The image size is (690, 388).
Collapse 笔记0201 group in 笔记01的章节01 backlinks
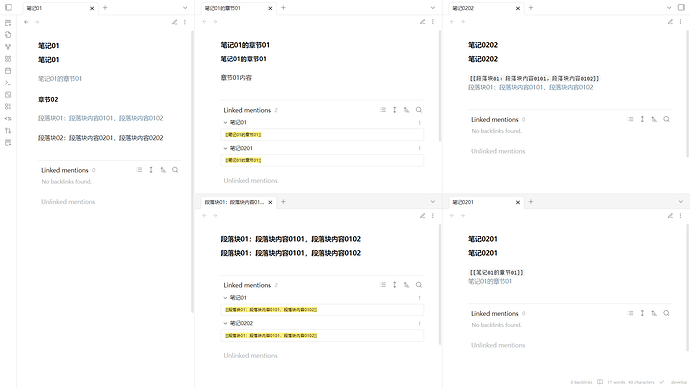pyautogui.click(x=225, y=148)
